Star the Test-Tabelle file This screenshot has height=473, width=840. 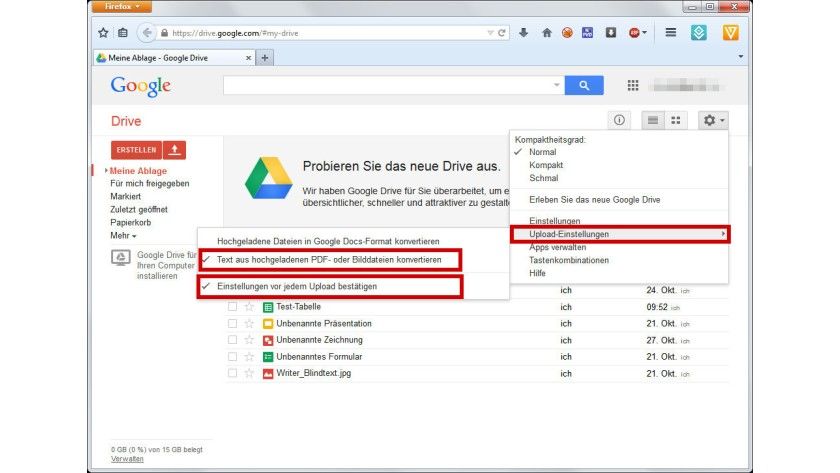tap(249, 306)
